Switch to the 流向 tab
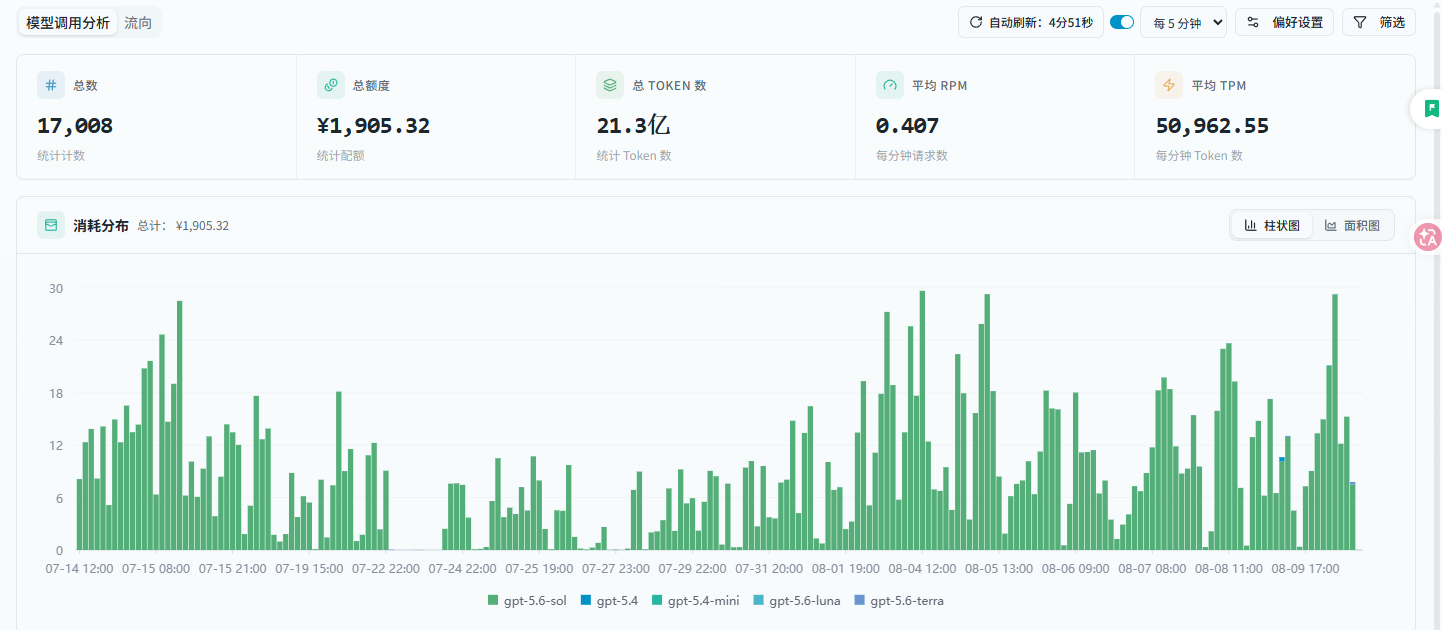The width and height of the screenshot is (1442, 630). 138,22
